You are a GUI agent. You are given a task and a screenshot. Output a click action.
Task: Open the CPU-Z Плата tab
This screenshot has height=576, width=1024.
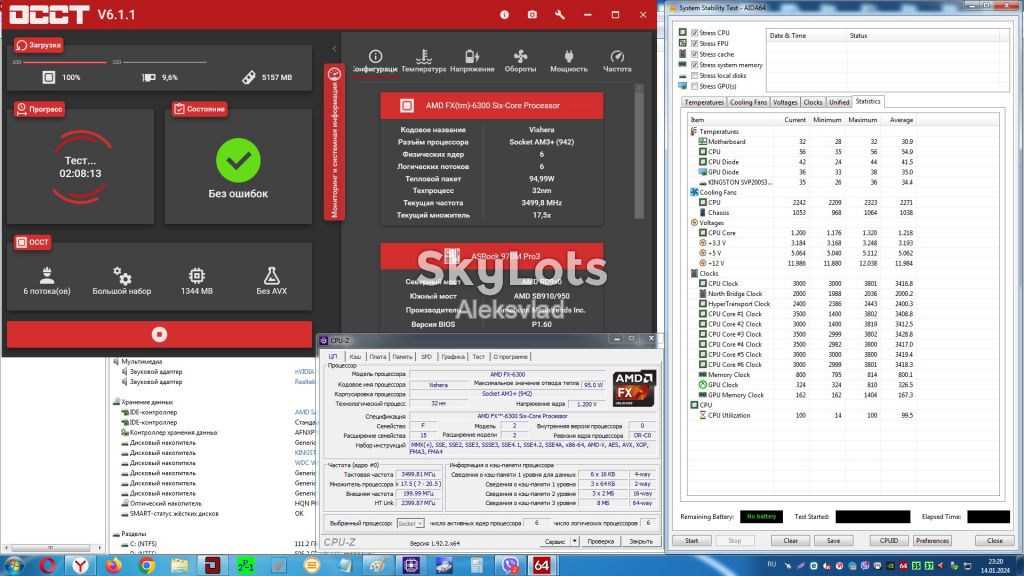[377, 357]
